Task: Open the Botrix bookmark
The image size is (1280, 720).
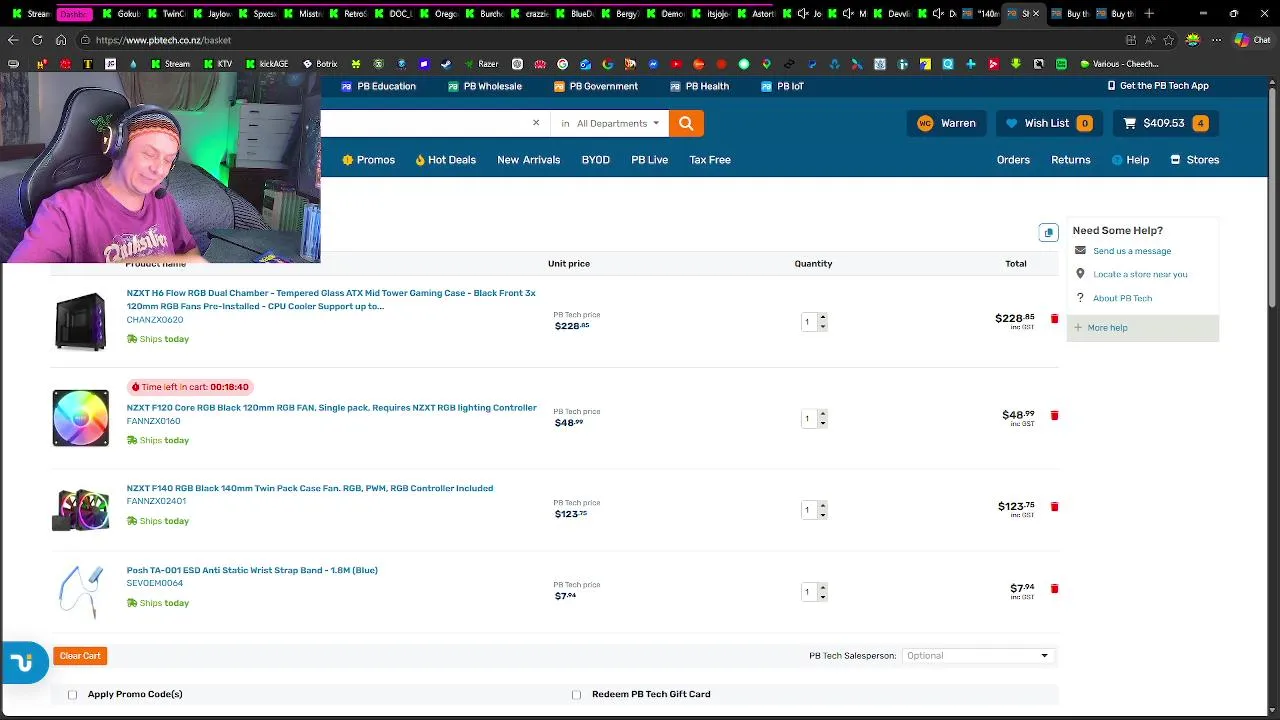Action: pos(320,64)
